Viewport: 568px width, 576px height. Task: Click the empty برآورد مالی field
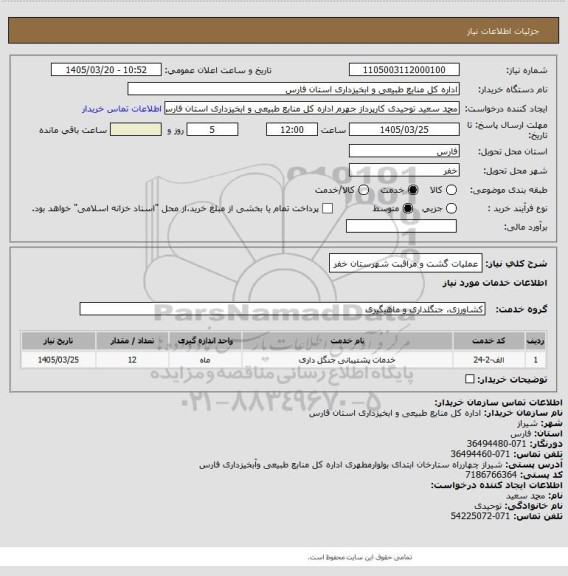401,226
